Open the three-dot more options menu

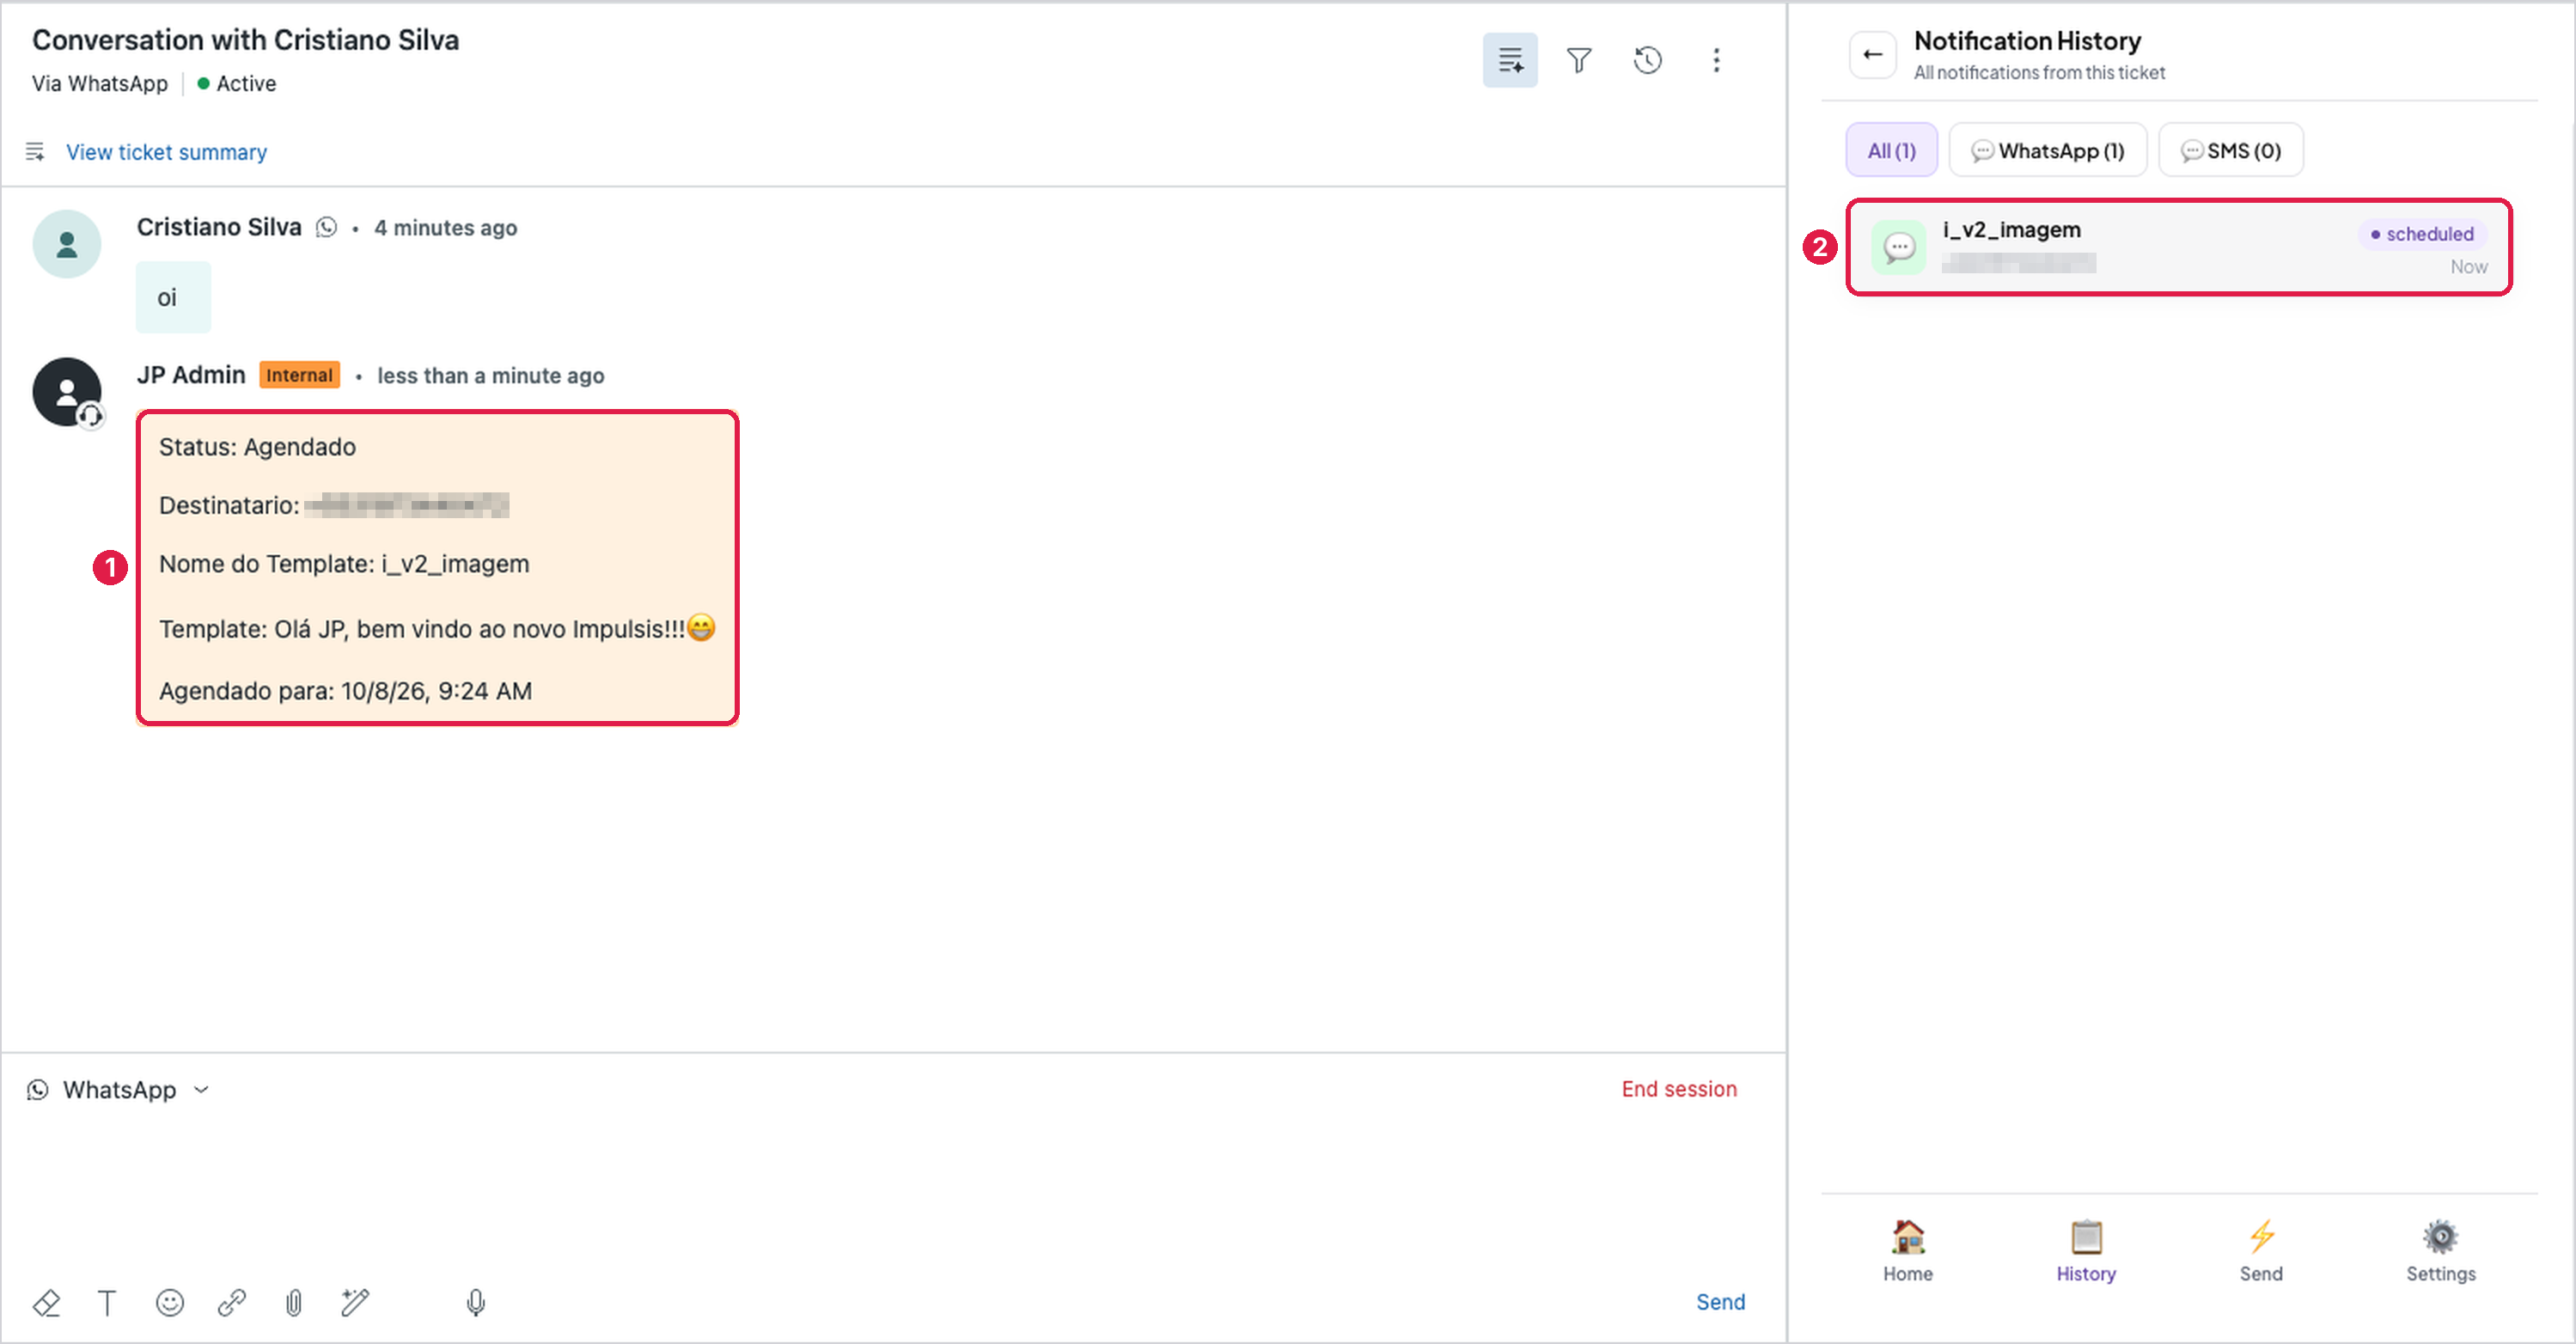pos(1716,60)
